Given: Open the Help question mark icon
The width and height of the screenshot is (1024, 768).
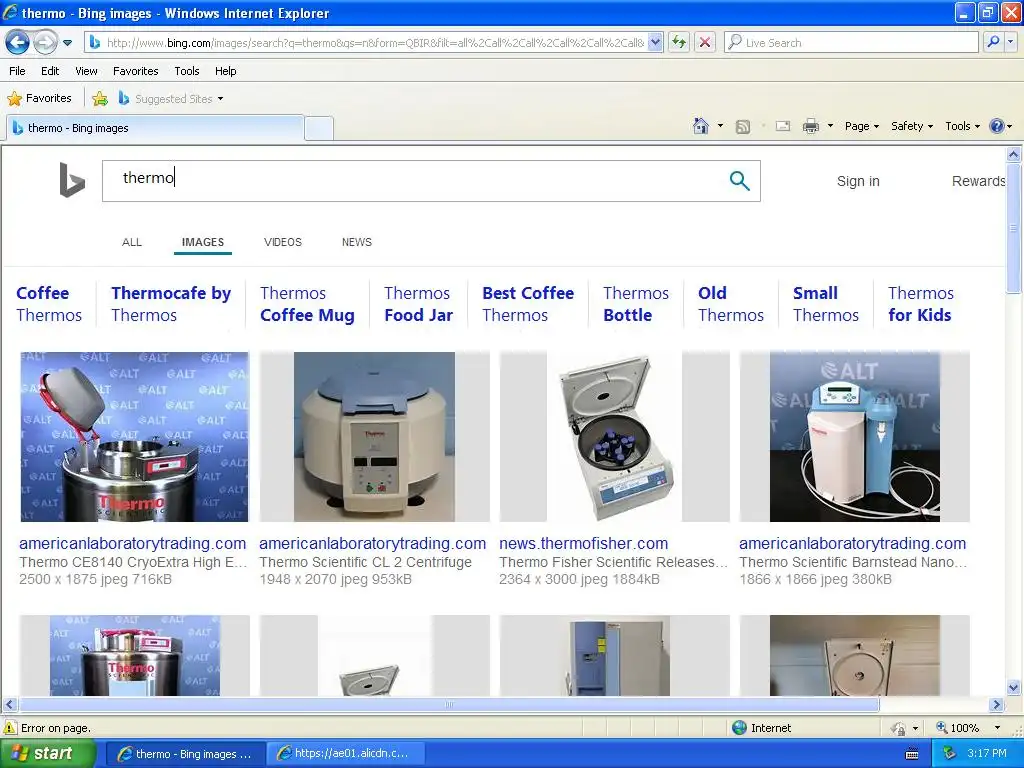Looking at the screenshot, I should (997, 126).
